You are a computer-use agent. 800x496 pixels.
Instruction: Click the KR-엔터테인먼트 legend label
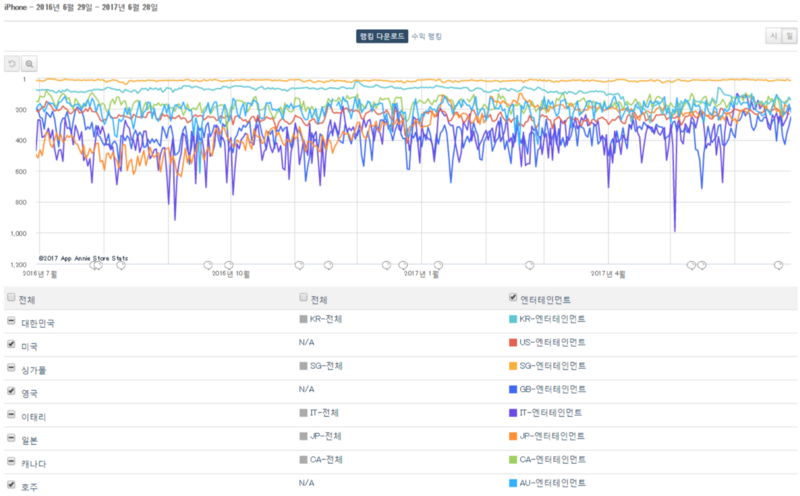tap(552, 319)
